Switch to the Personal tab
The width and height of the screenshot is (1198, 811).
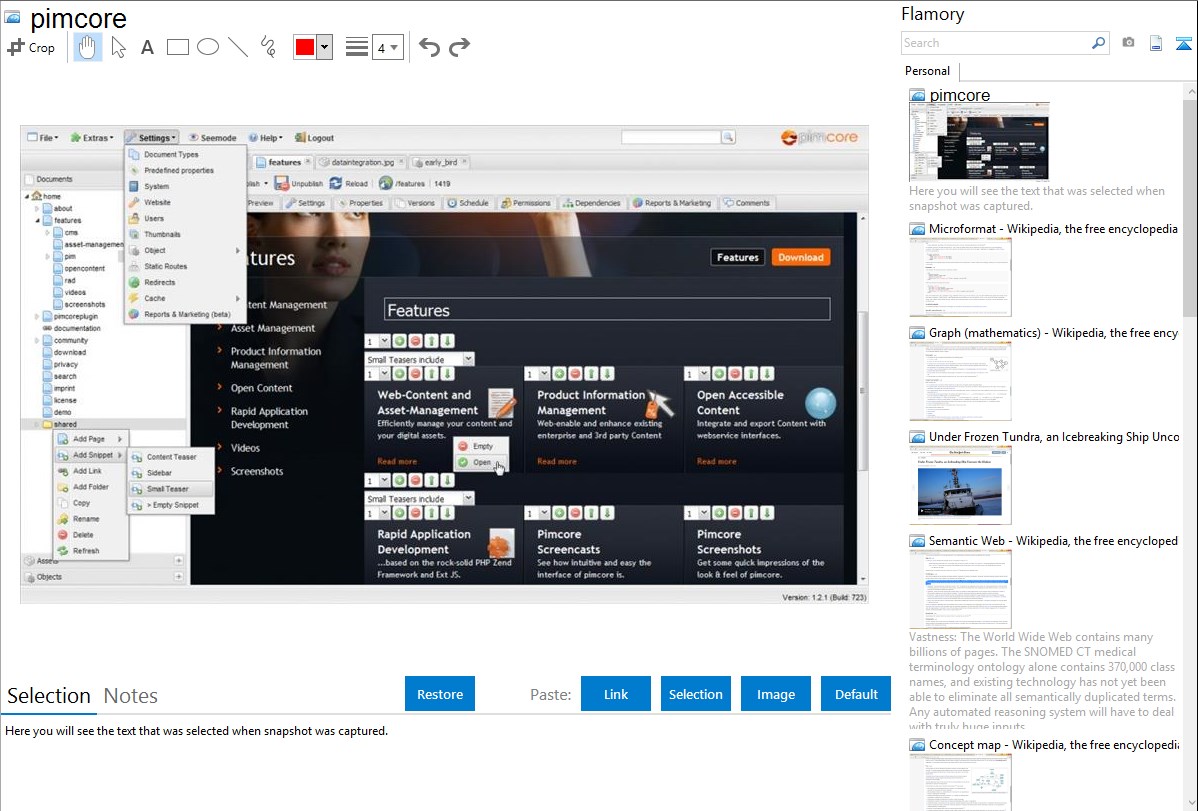[x=927, y=71]
